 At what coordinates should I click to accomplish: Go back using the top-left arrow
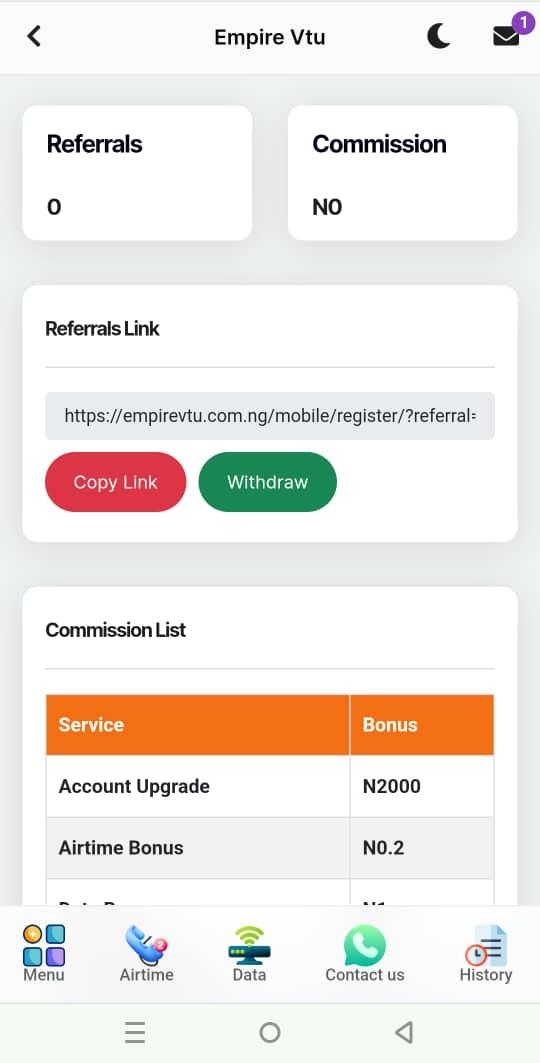[x=34, y=36]
